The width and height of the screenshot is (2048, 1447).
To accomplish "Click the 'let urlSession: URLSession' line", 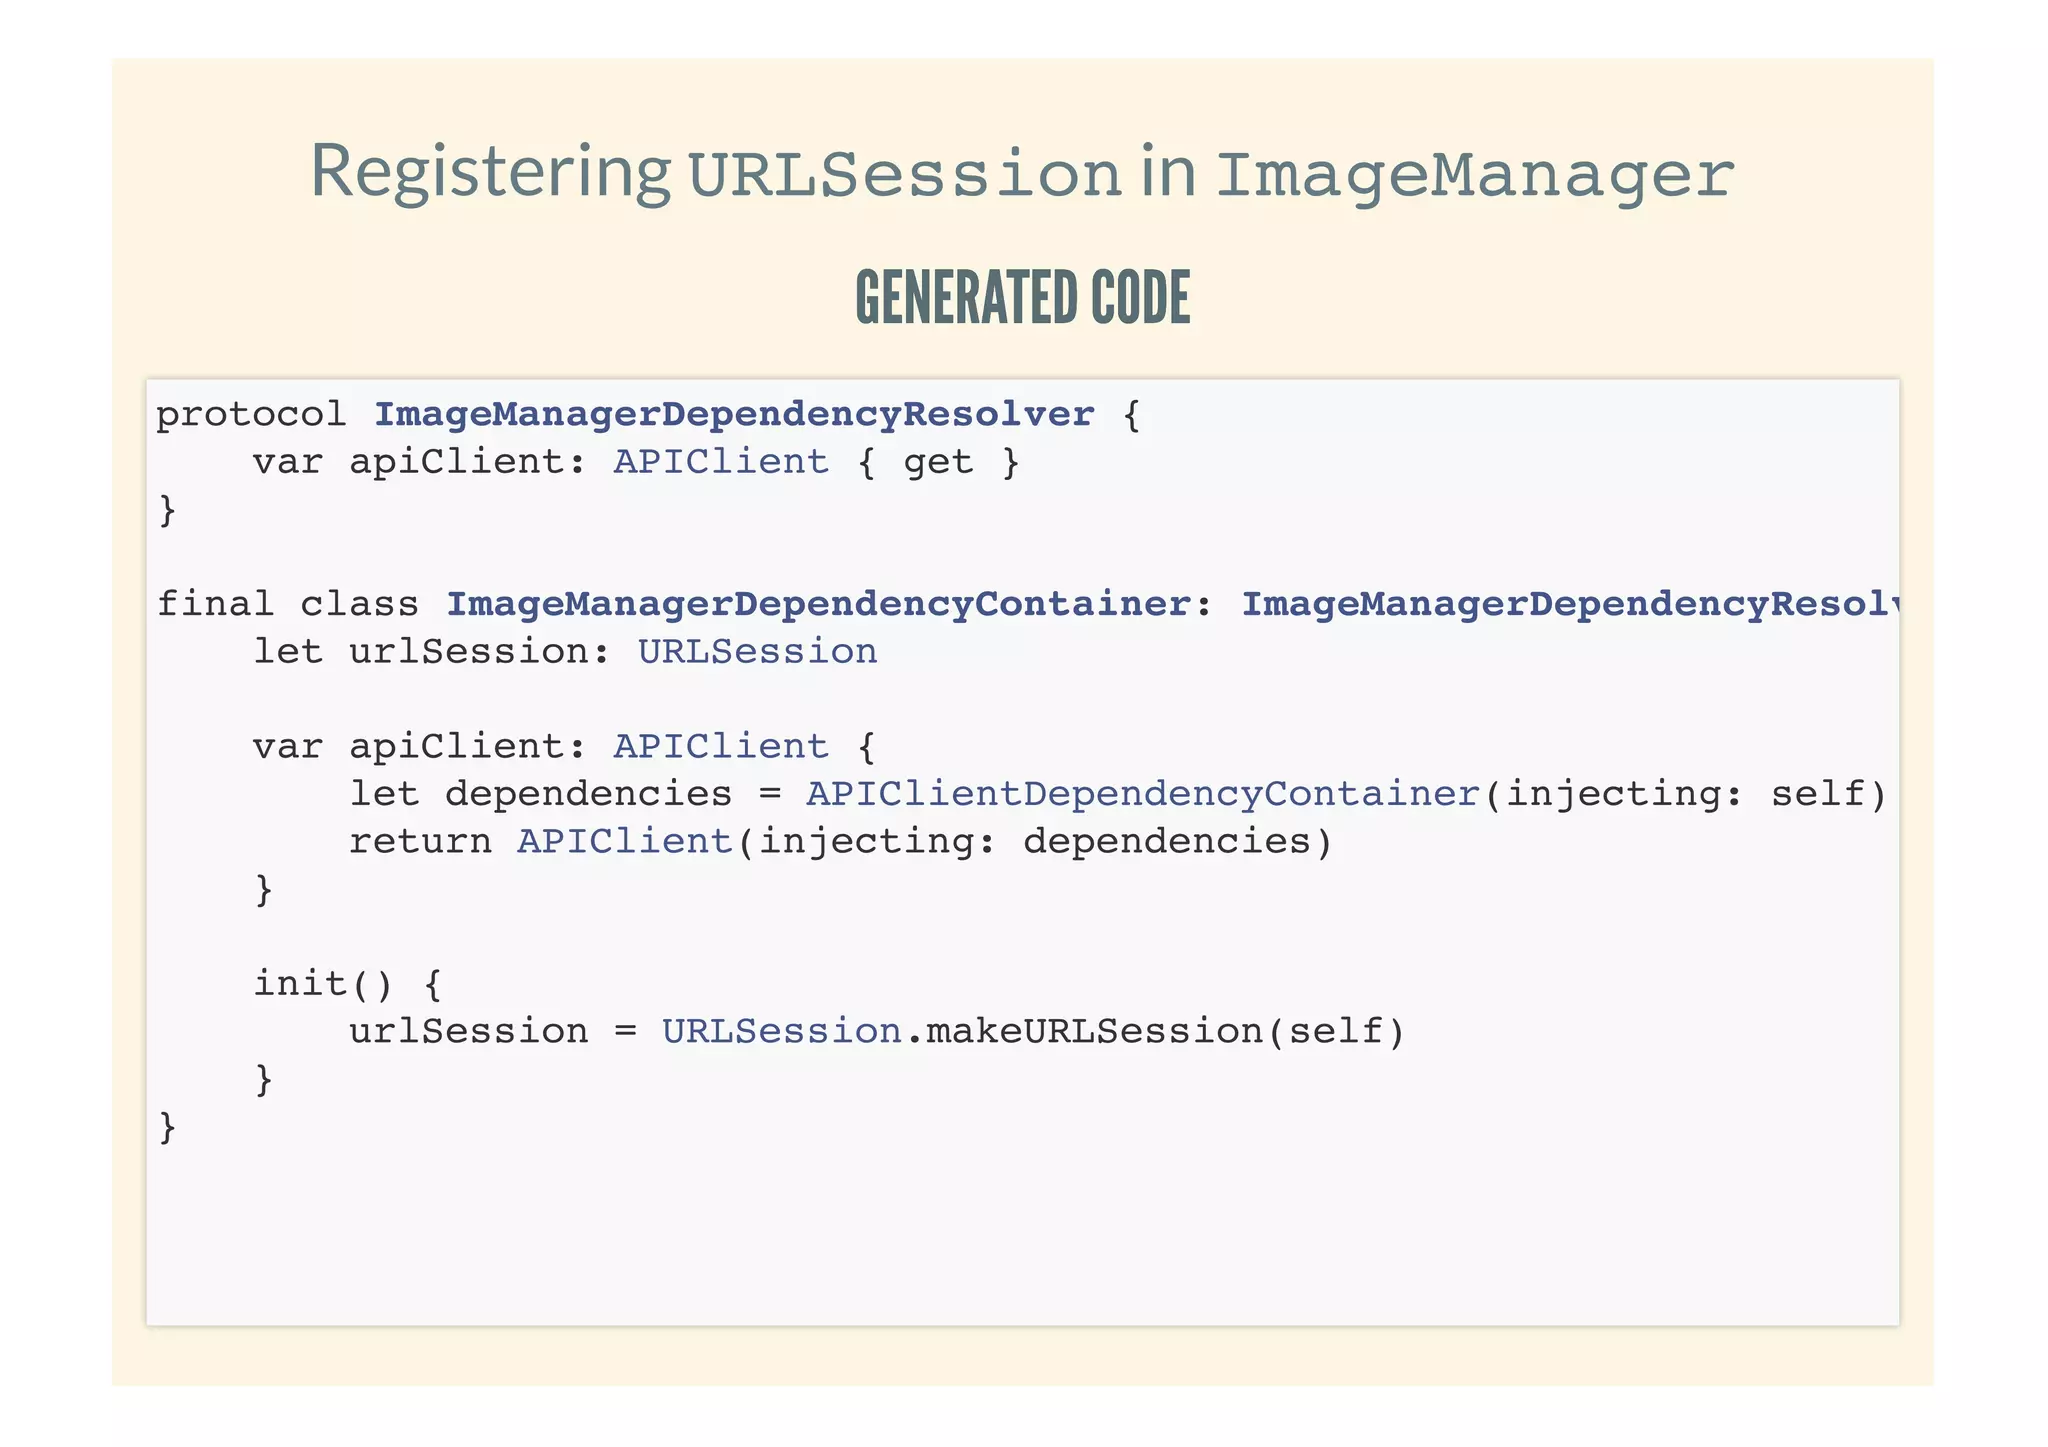I will 565,652.
